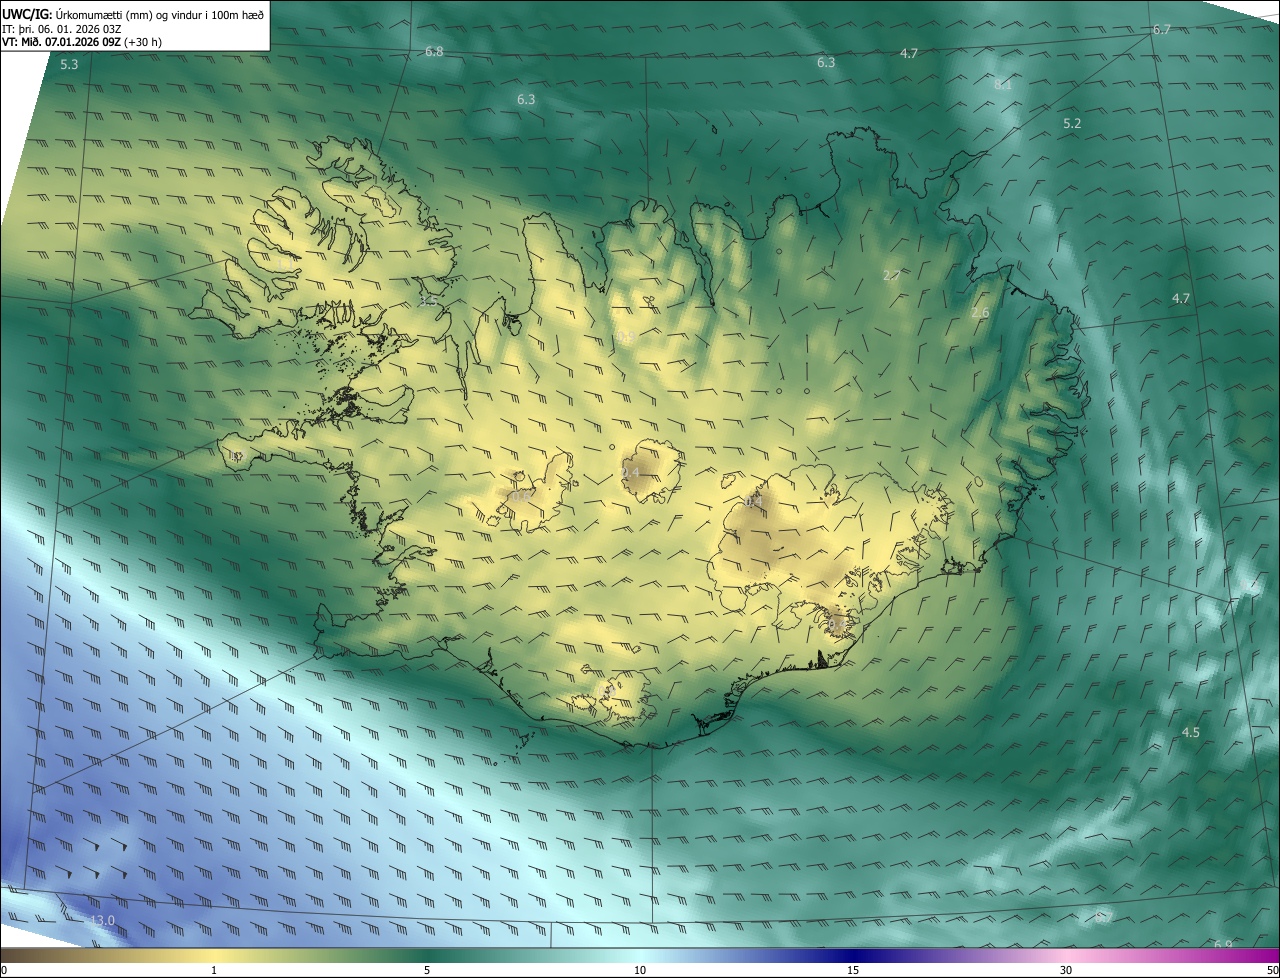This screenshot has width=1280, height=978.
Task: Click the '10' tick label on the color scale
Action: (640, 971)
